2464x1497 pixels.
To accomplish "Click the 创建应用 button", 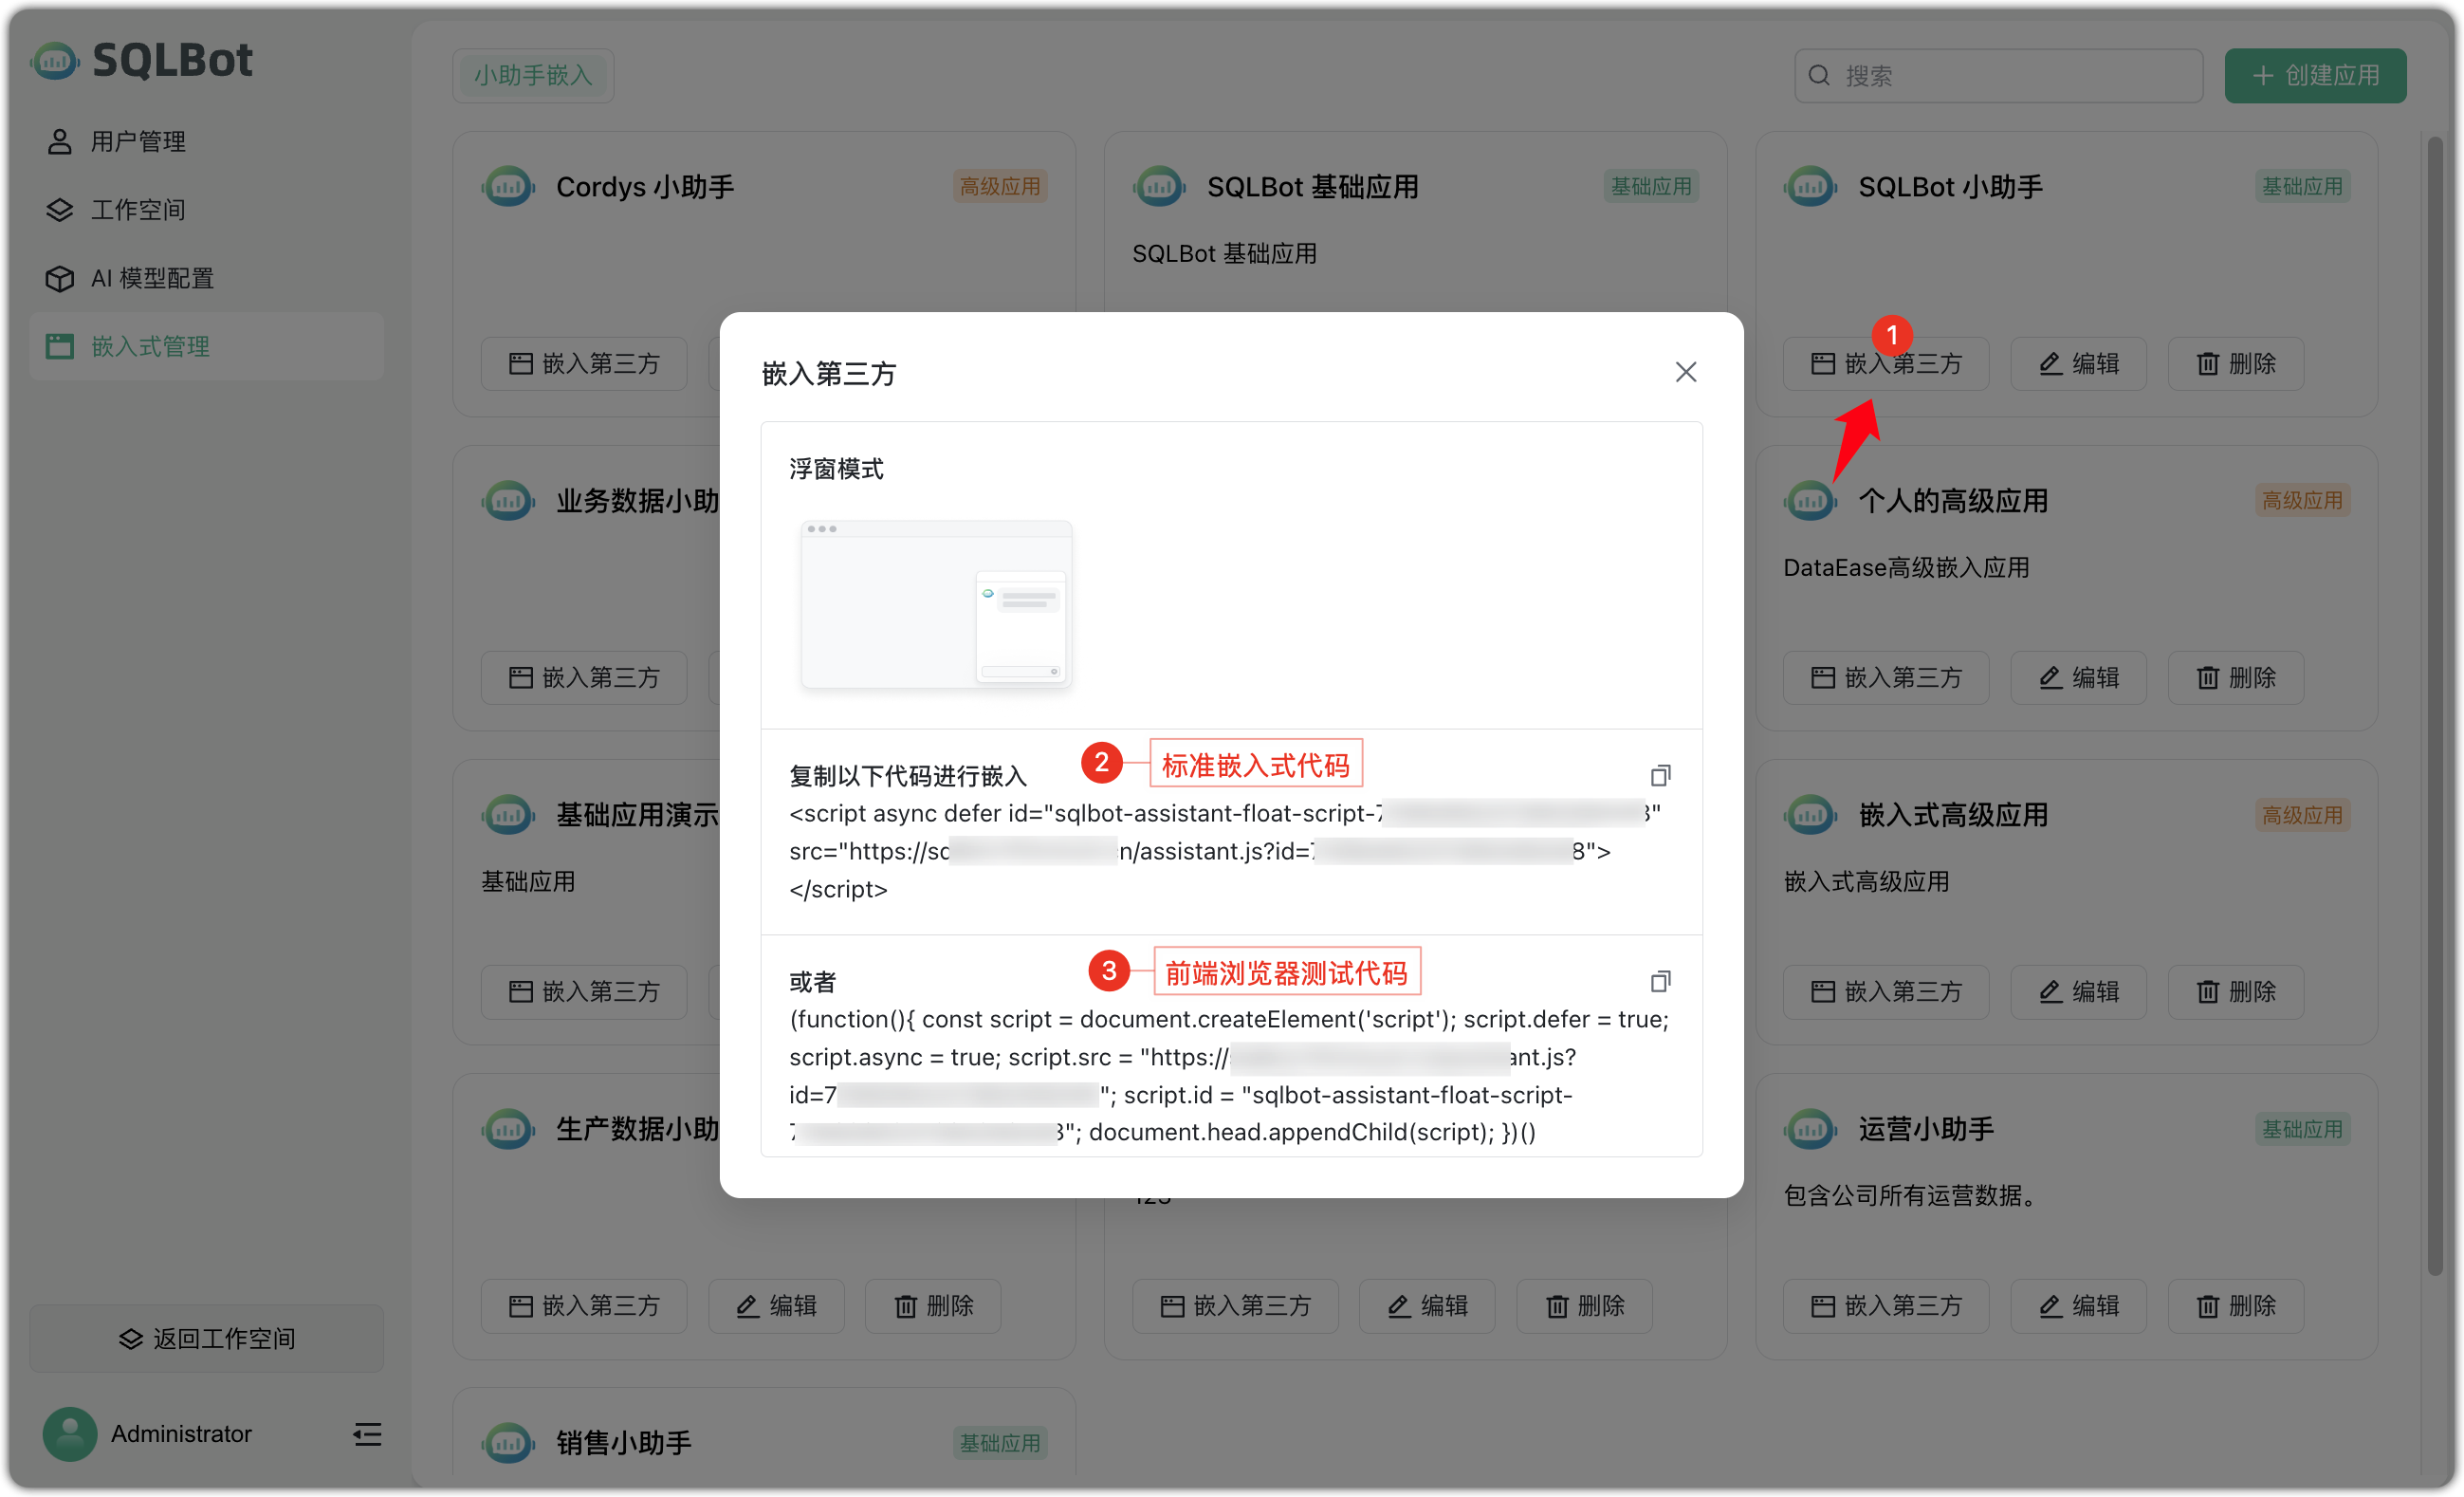I will tap(2315, 75).
